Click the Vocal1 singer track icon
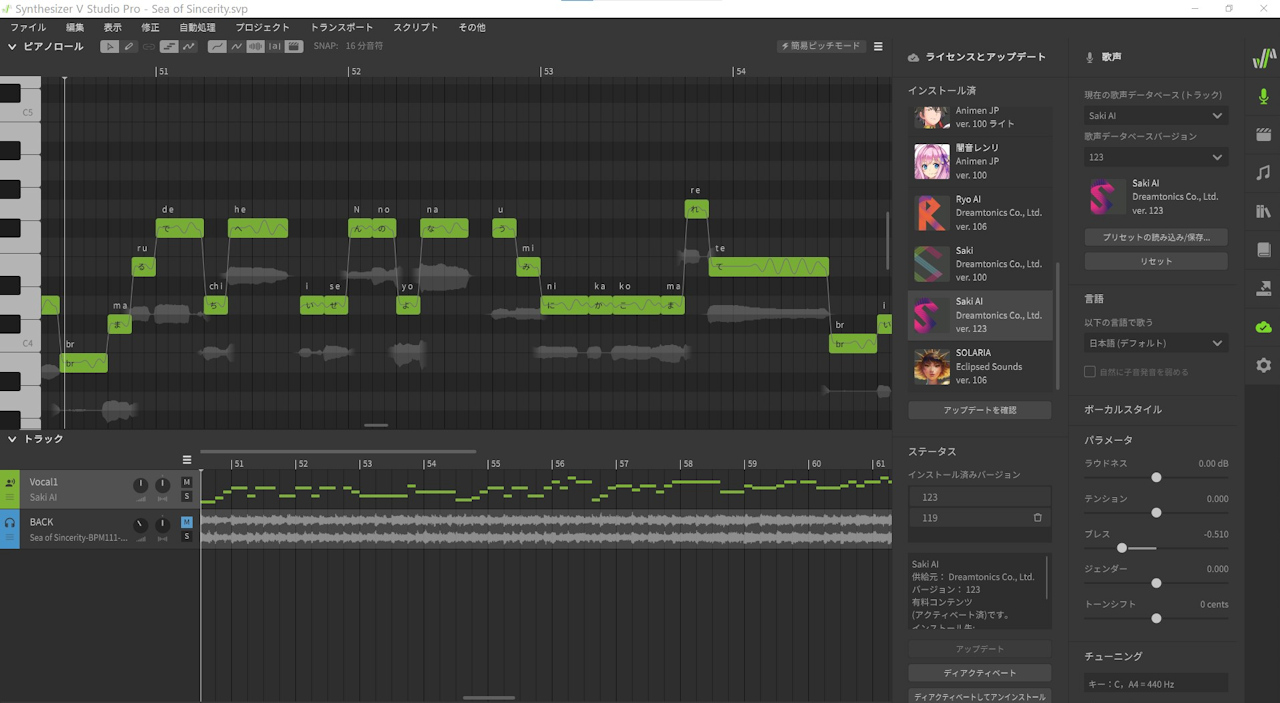This screenshot has height=703, width=1280. coord(10,482)
